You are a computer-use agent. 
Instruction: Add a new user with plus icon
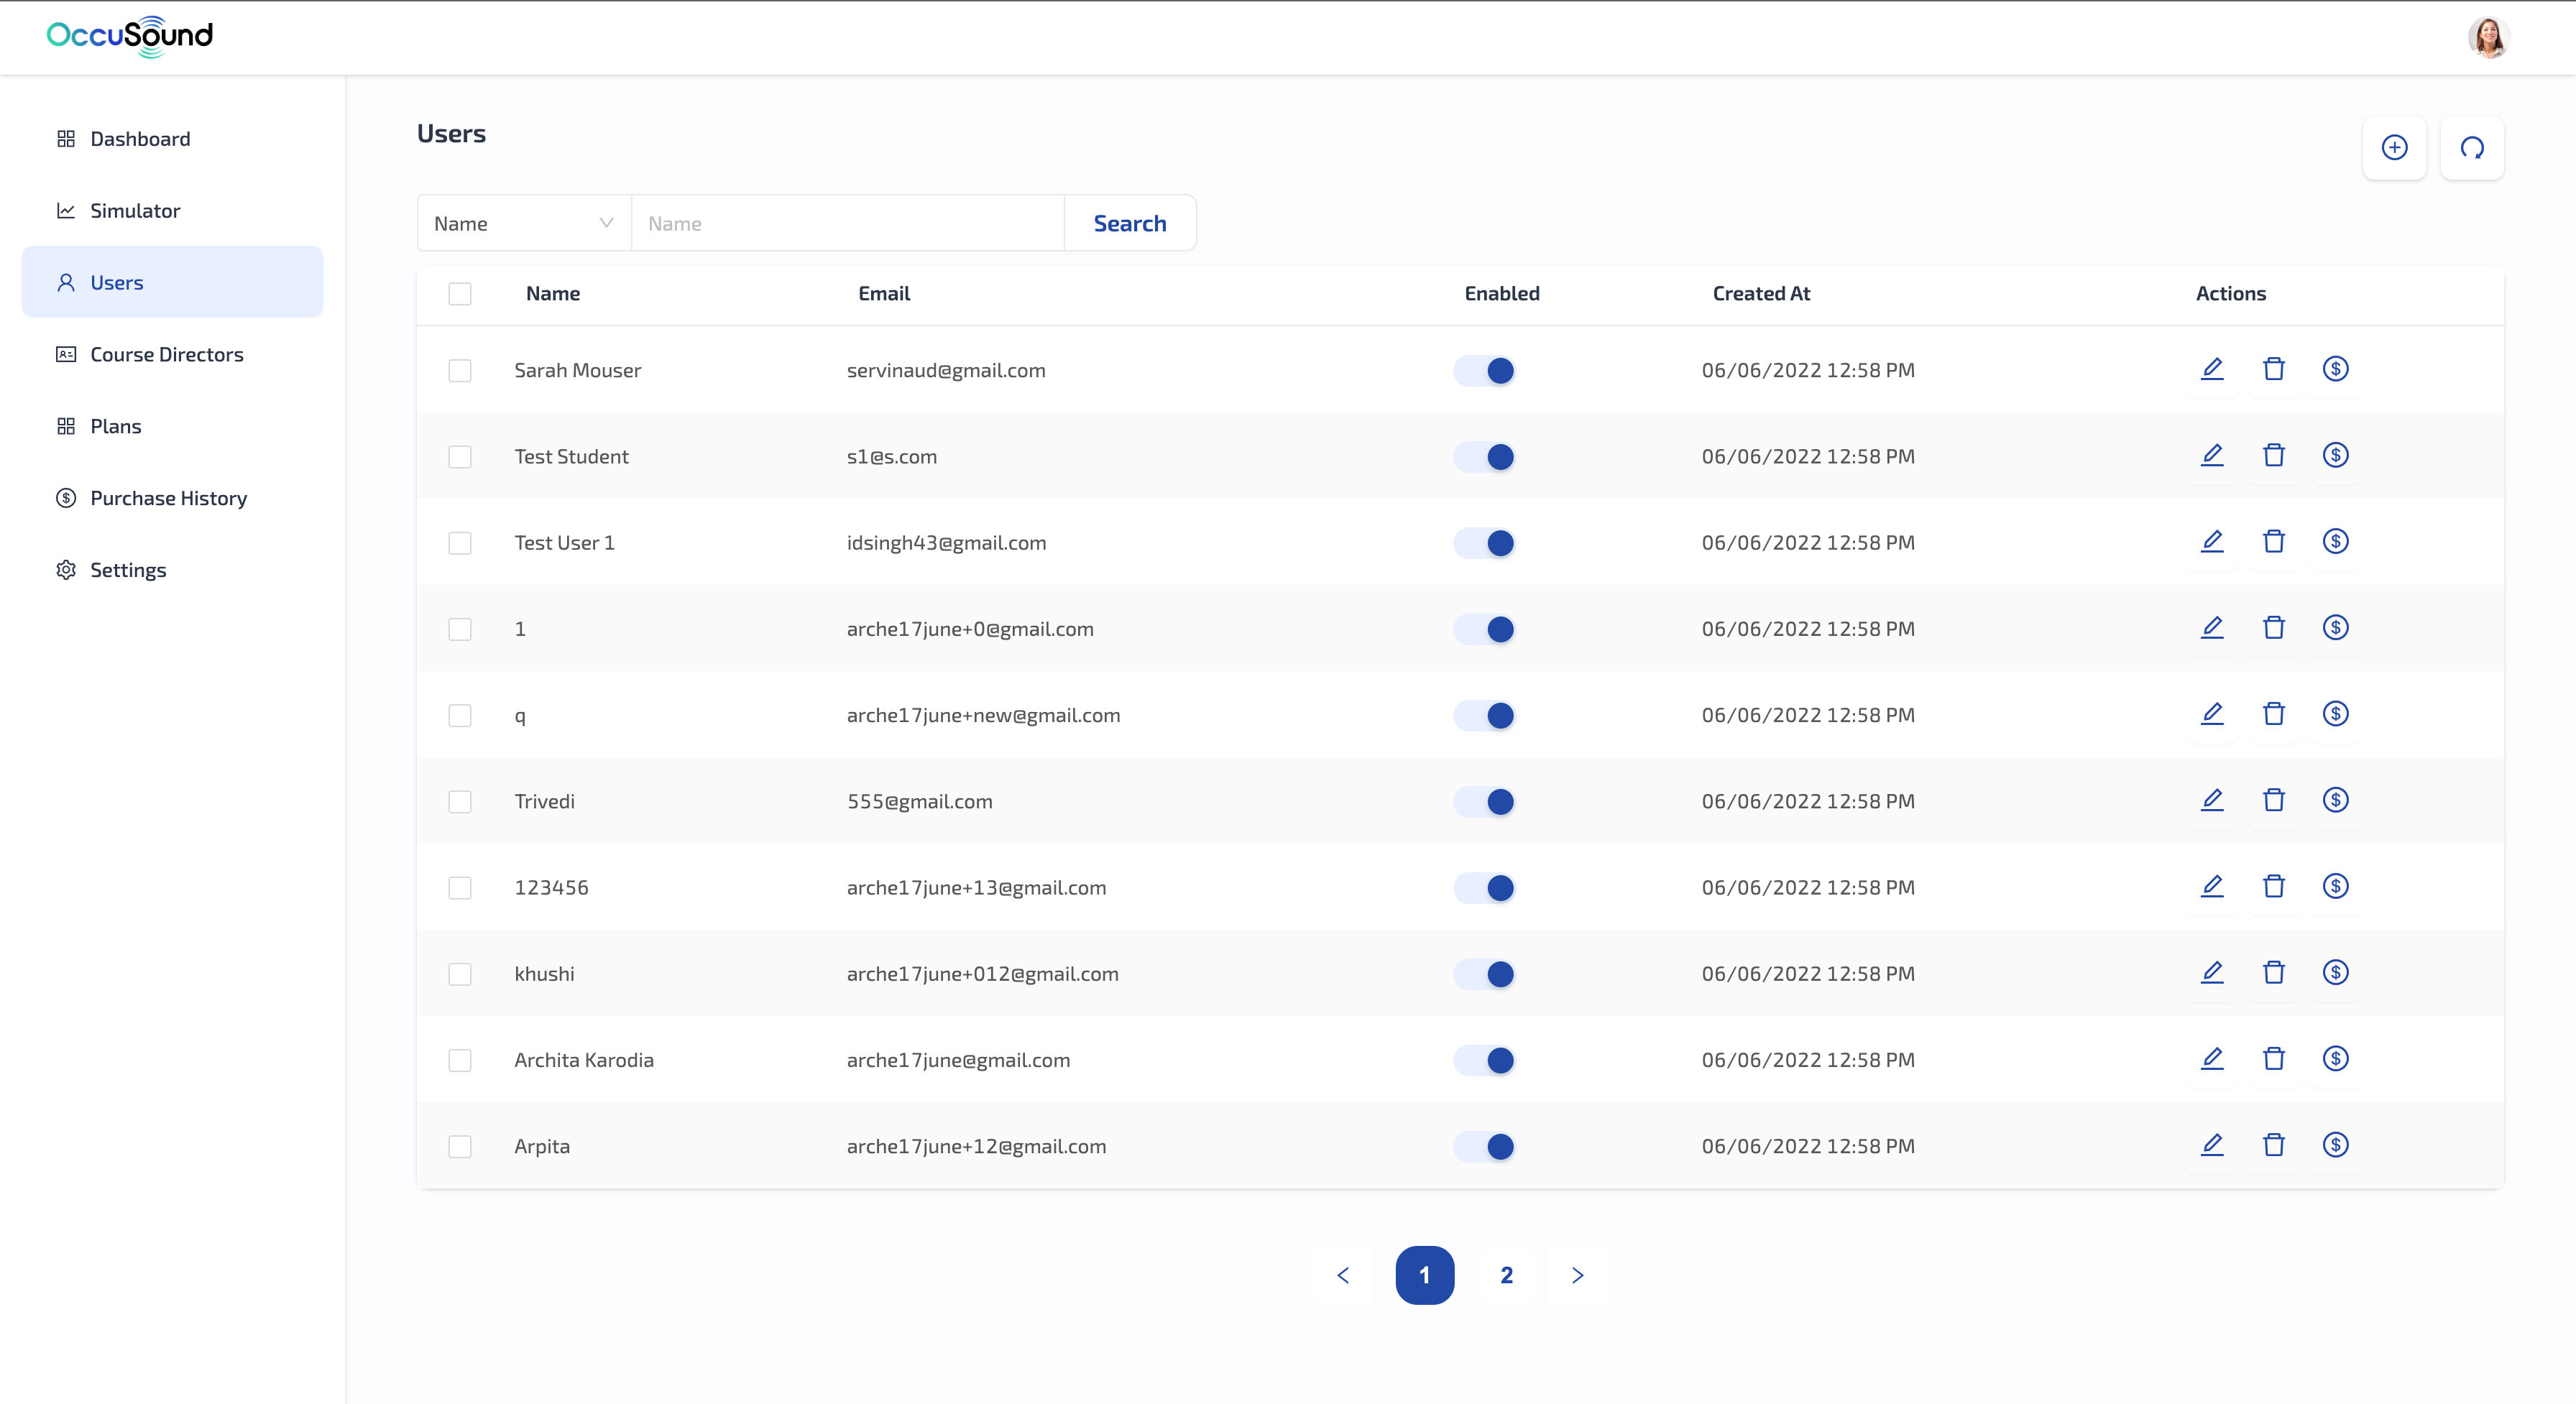[x=2394, y=148]
